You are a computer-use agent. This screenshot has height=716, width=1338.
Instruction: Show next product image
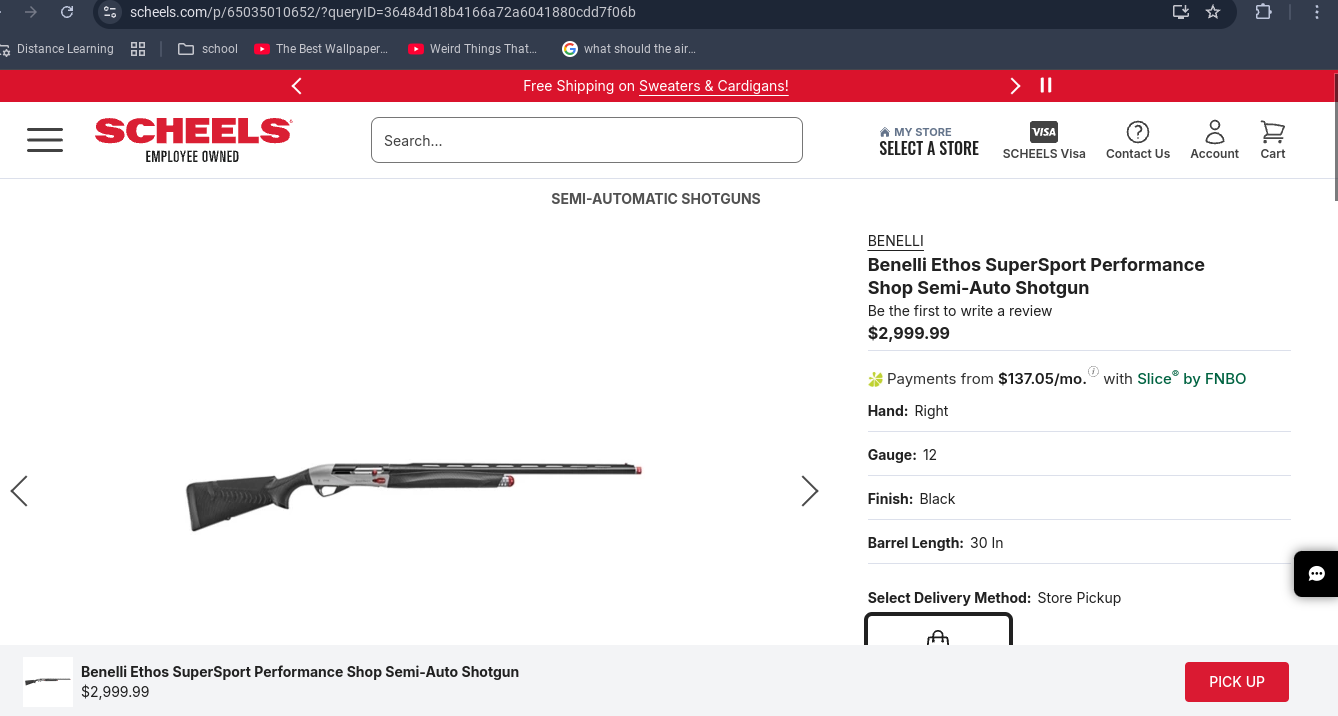(810, 491)
